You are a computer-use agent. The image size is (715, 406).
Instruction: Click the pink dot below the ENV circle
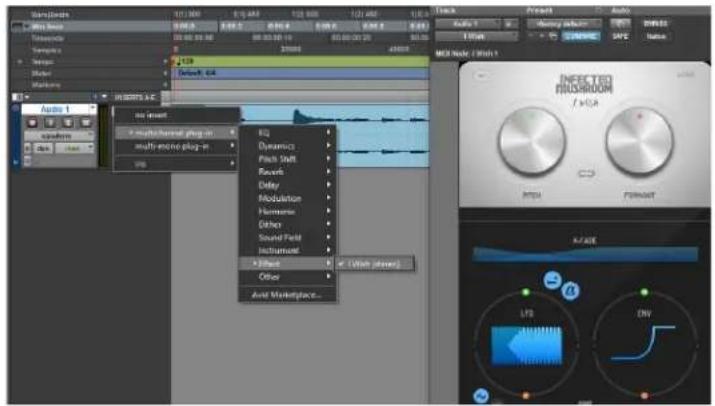click(644, 396)
